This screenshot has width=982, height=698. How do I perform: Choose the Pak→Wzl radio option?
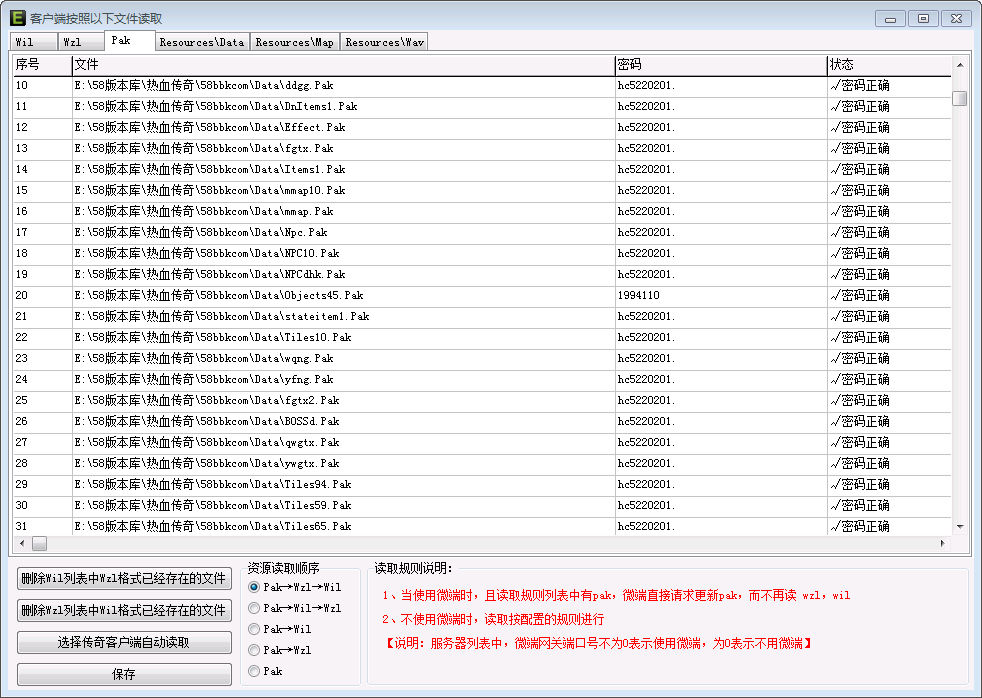(254, 650)
